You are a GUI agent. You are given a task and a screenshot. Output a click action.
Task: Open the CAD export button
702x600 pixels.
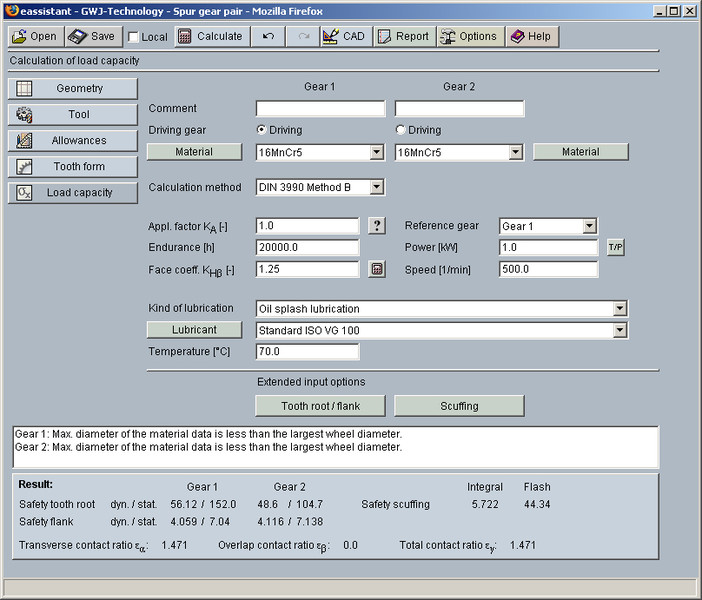point(345,36)
